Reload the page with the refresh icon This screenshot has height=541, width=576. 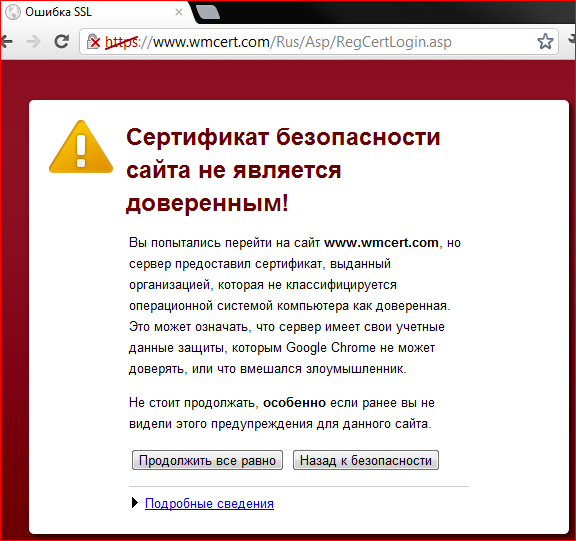click(62, 42)
